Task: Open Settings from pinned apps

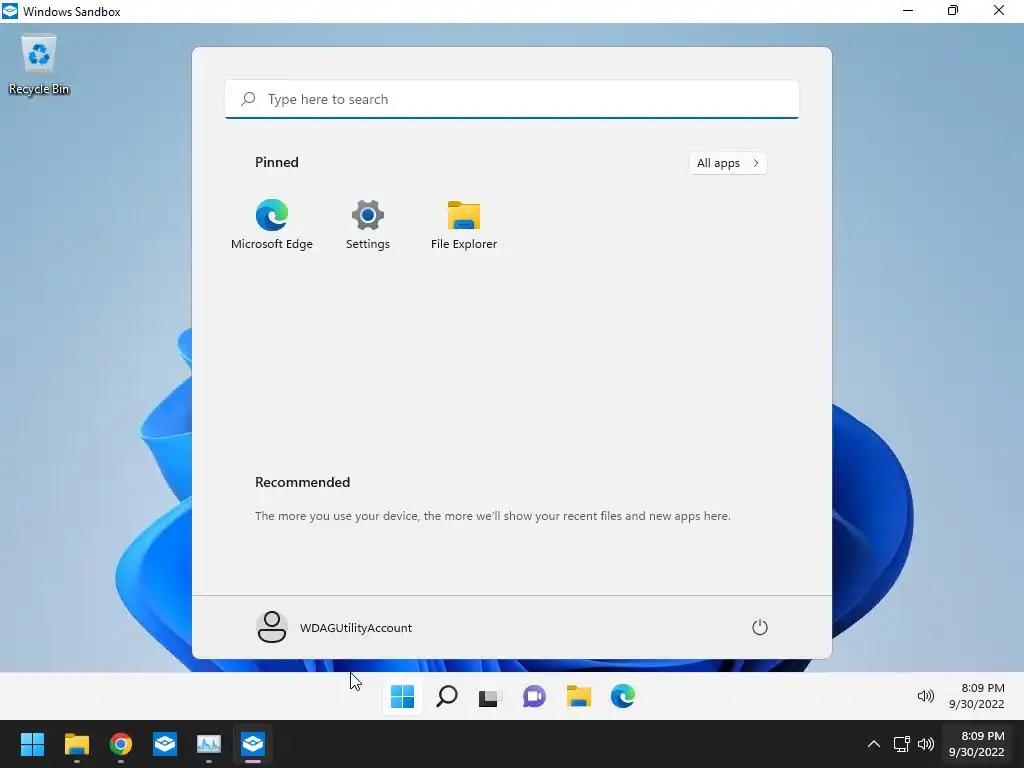Action: [368, 224]
